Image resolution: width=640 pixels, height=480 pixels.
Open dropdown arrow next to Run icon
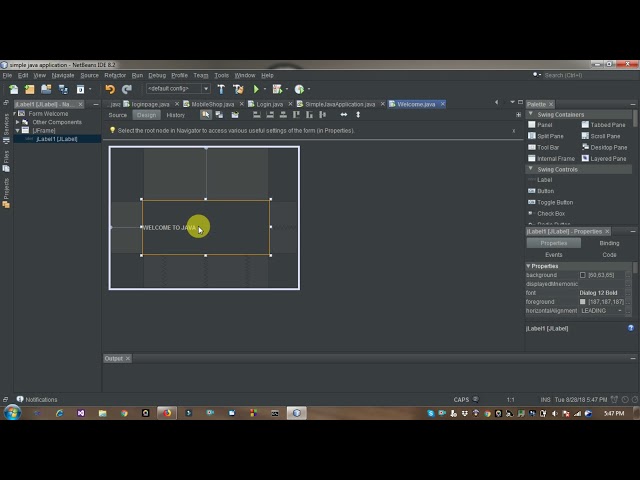pyautogui.click(x=265, y=89)
